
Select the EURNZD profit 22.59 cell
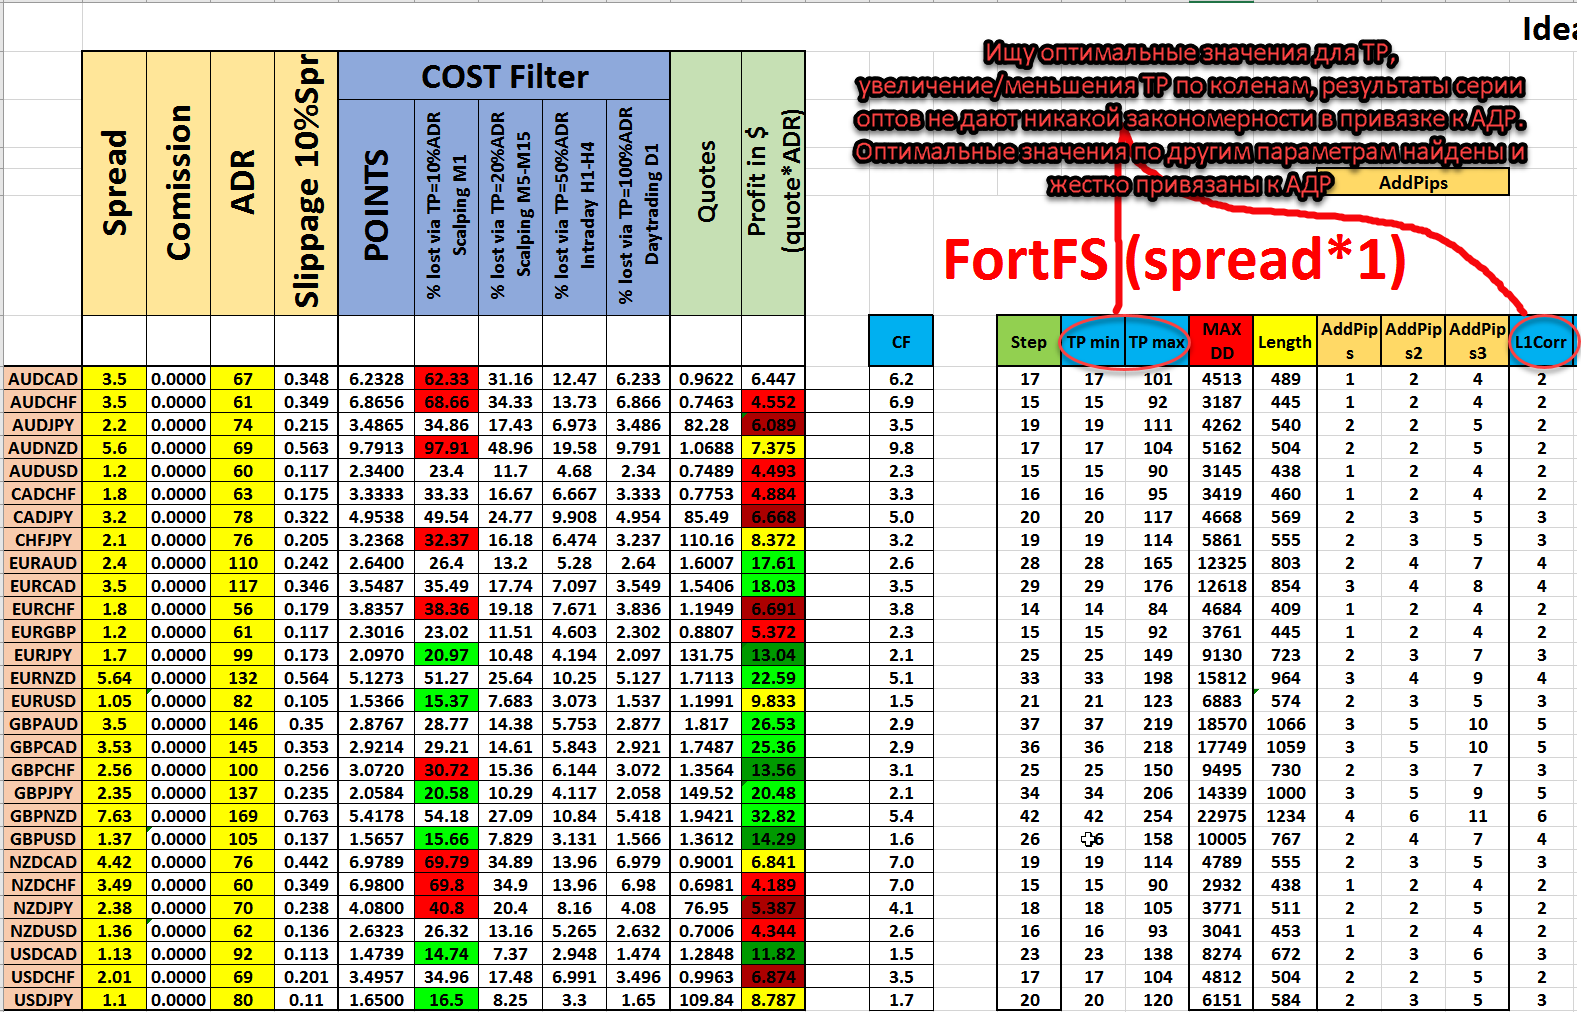click(773, 678)
